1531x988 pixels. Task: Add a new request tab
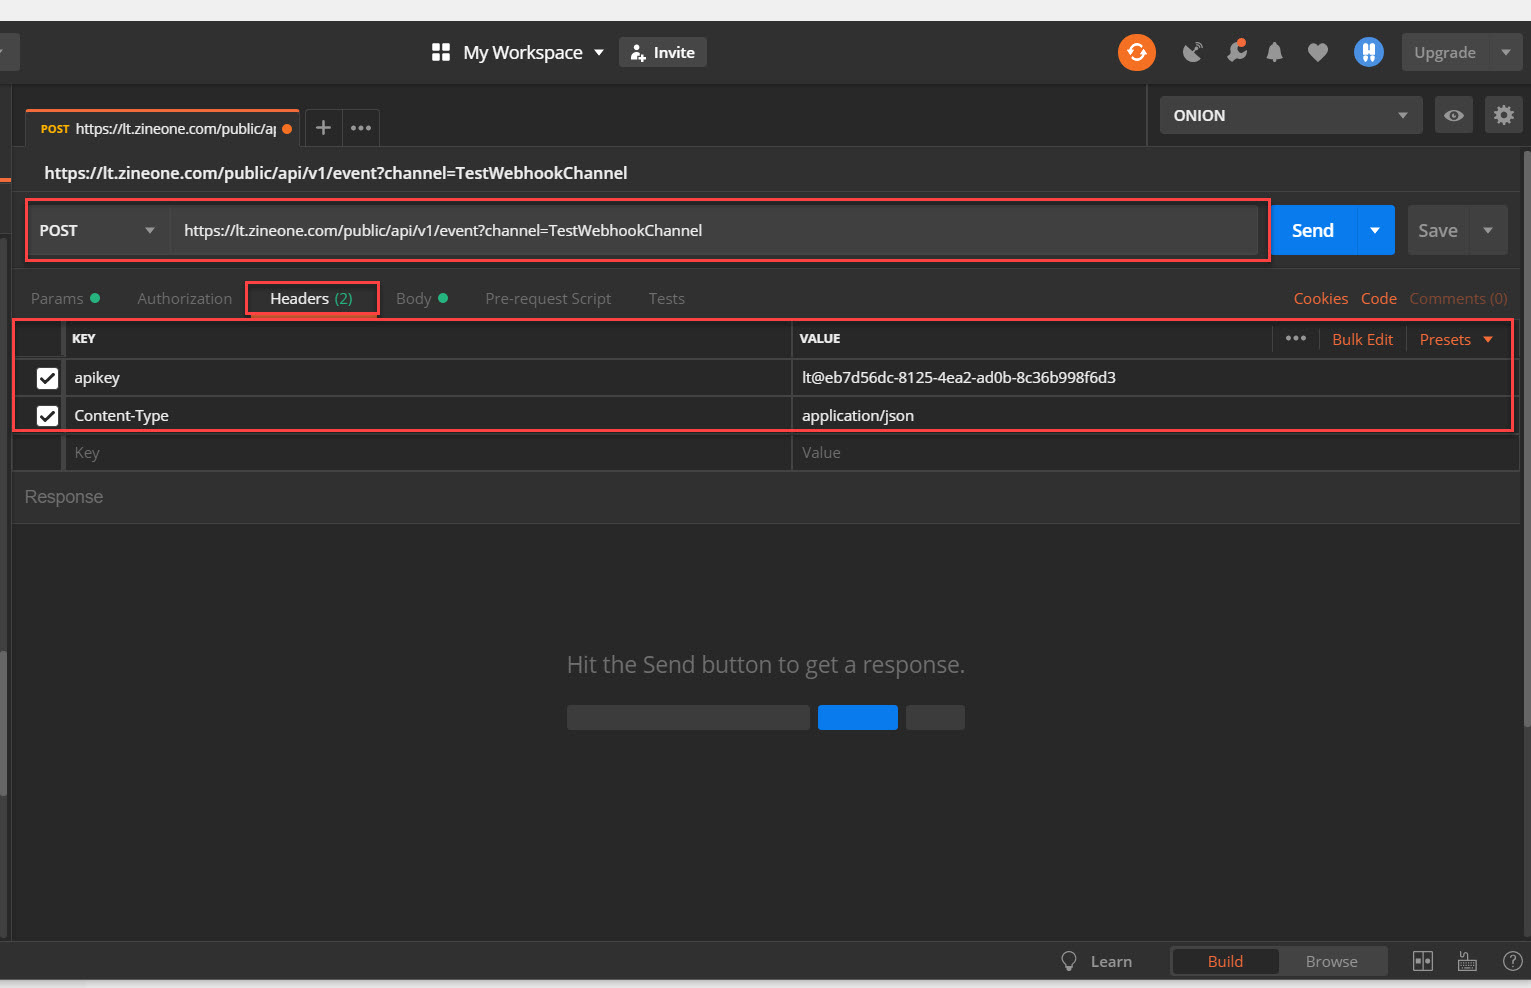[323, 128]
